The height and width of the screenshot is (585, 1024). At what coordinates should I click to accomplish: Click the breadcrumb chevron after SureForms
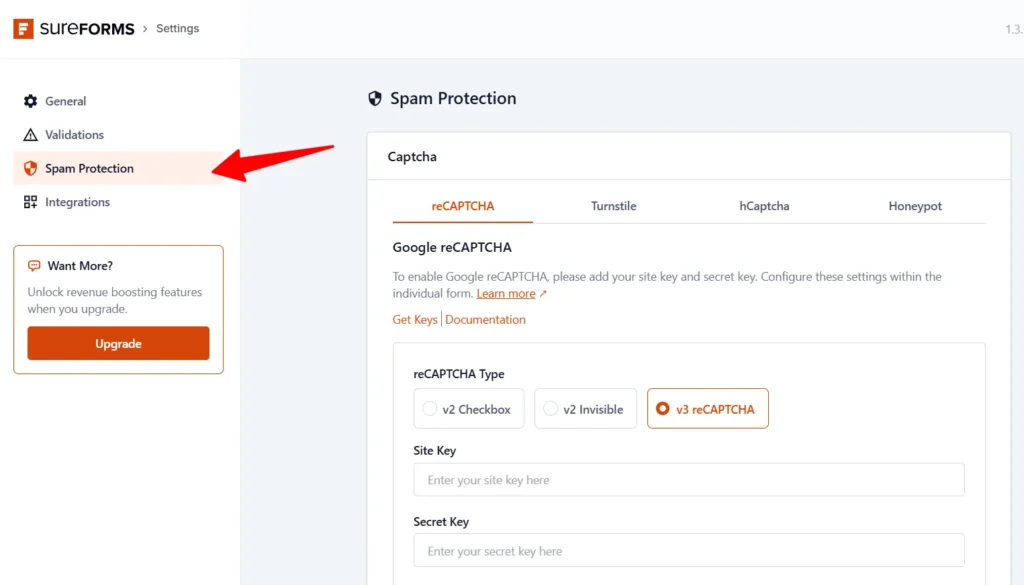coord(145,28)
